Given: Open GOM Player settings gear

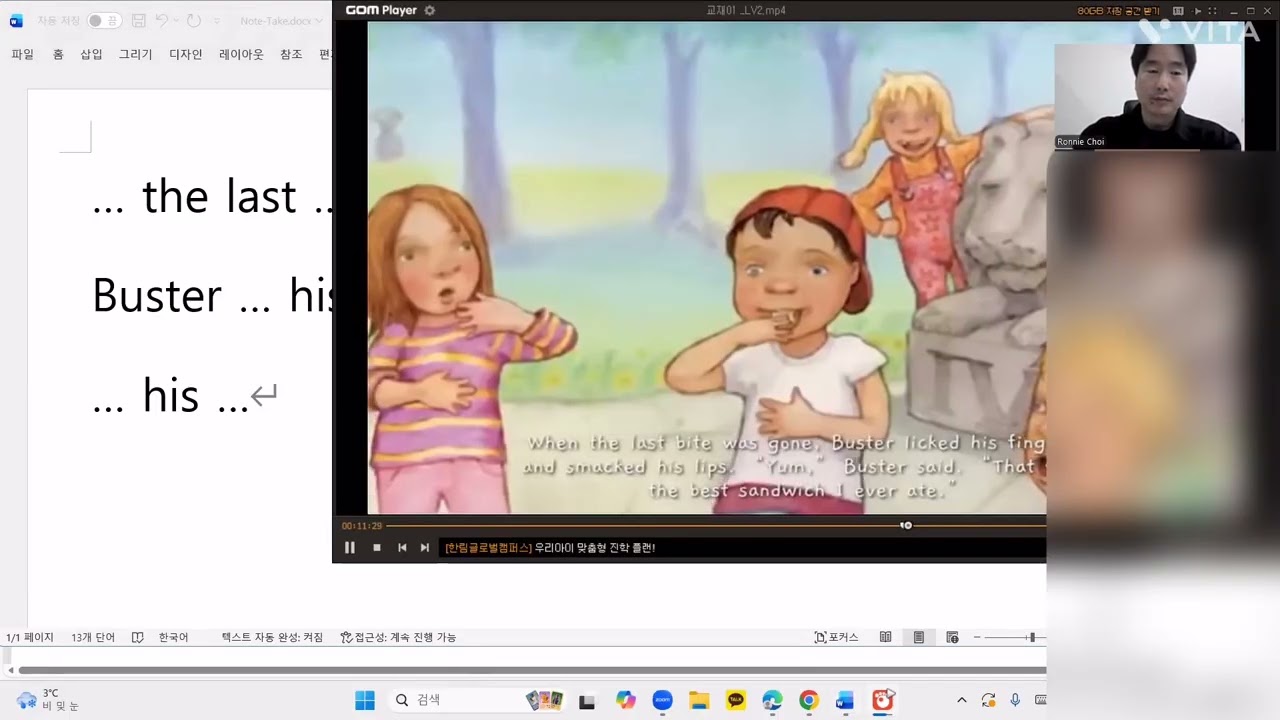Looking at the screenshot, I should pos(430,10).
